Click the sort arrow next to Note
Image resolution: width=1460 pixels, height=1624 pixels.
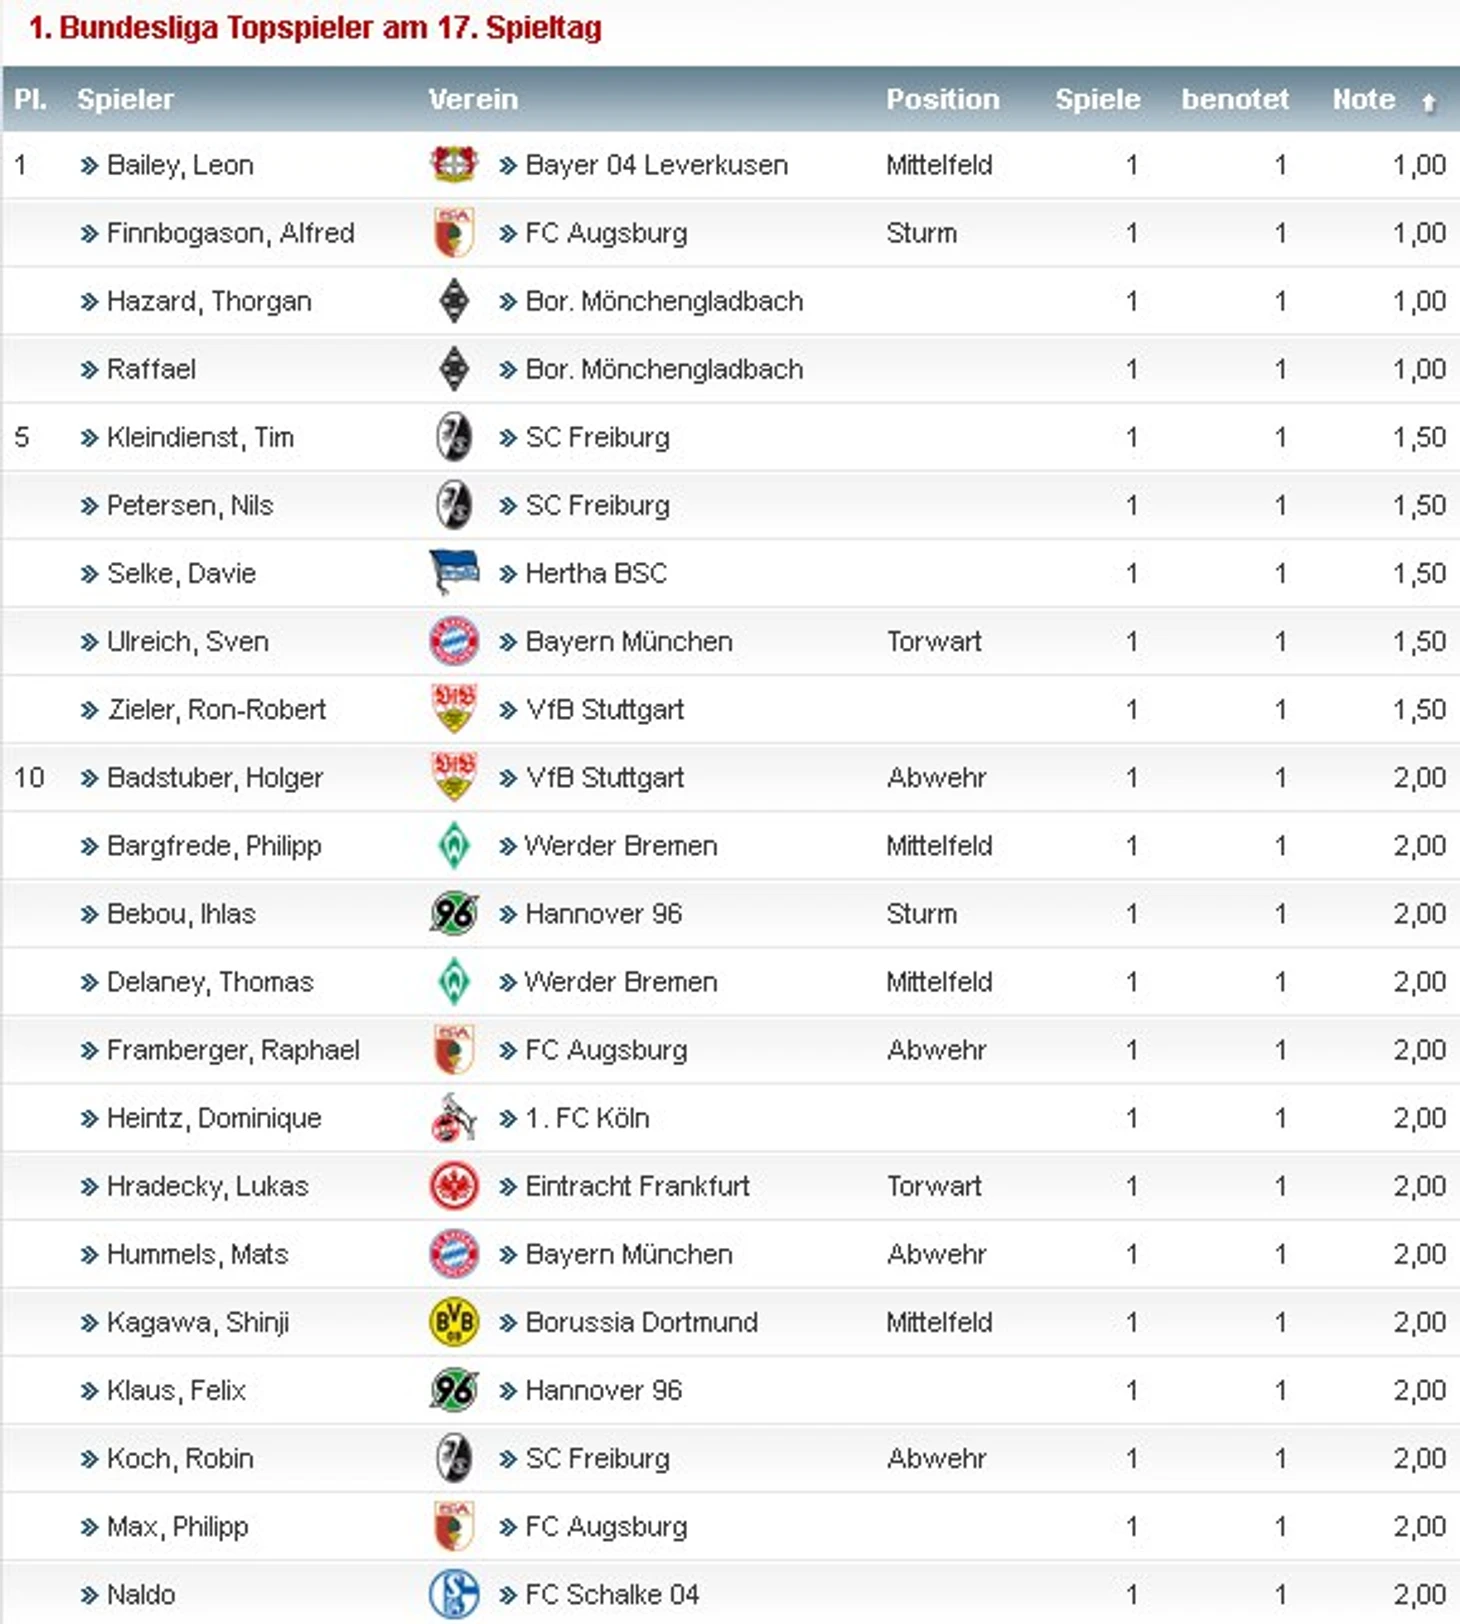click(x=1429, y=101)
